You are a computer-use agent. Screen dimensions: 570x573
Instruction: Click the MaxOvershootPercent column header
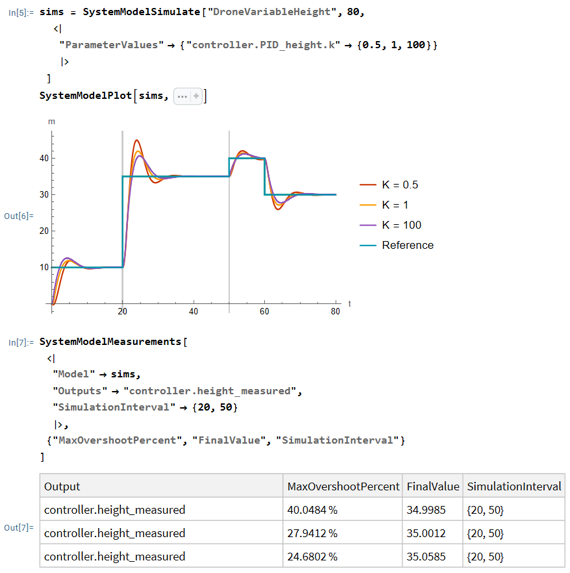(343, 486)
